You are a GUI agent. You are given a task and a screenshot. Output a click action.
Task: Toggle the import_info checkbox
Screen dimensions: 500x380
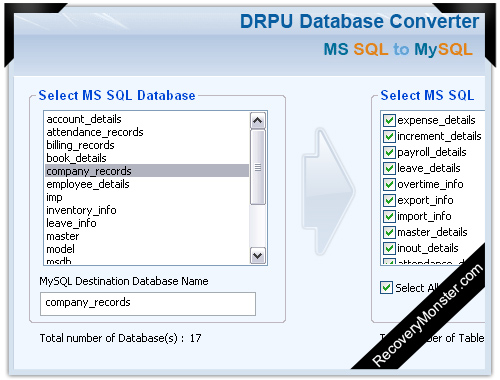[389, 216]
